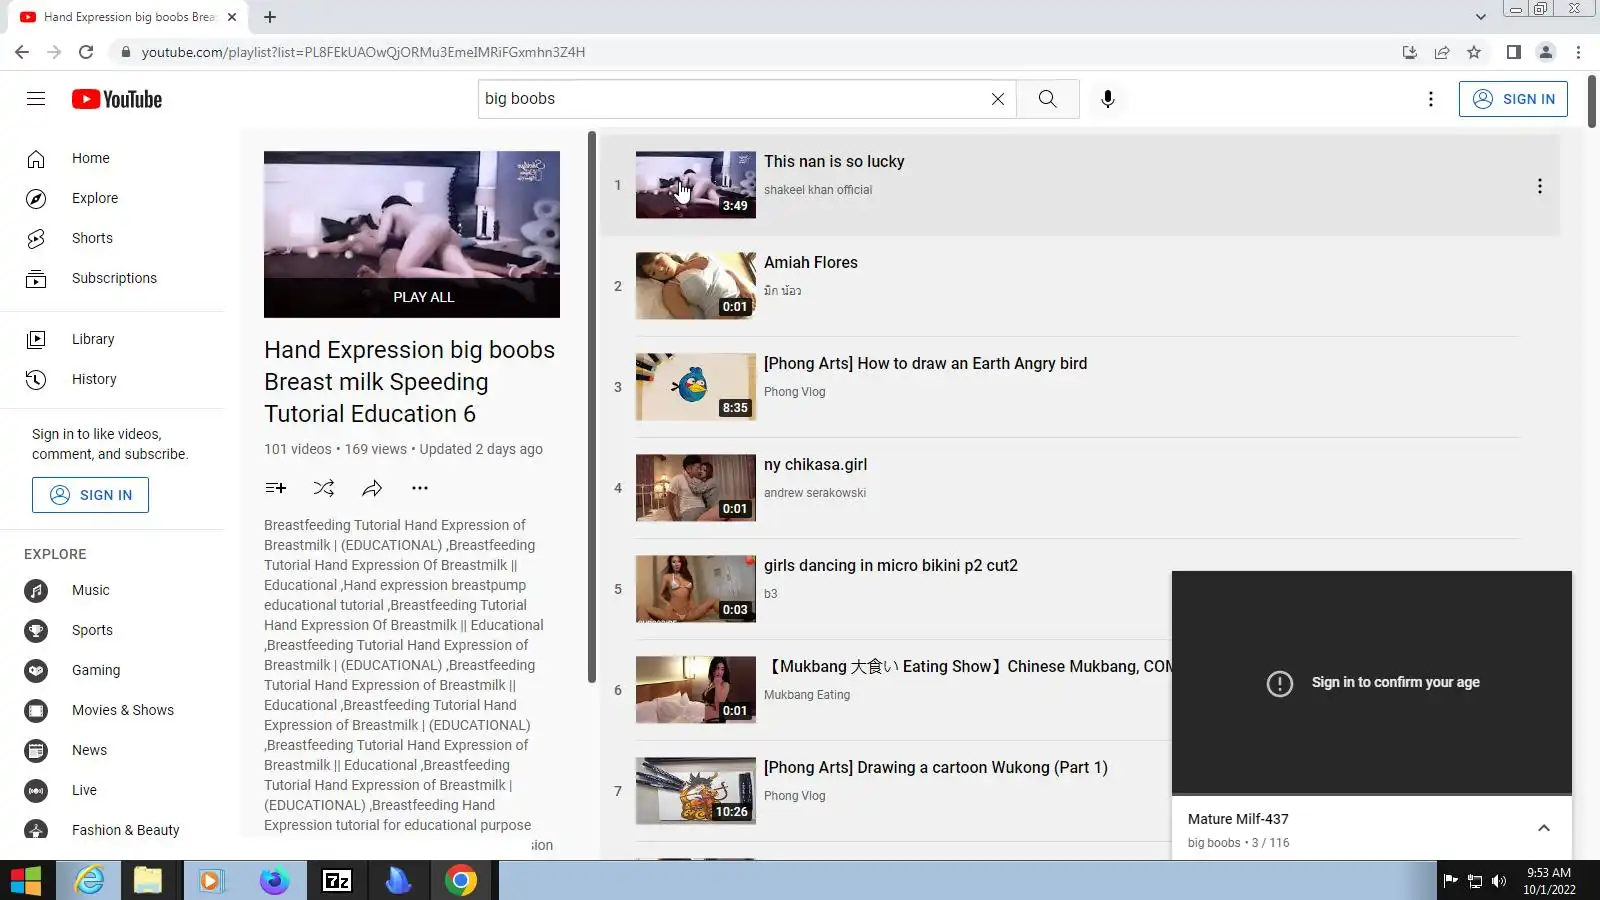Image resolution: width=1600 pixels, height=900 pixels.
Task: Open File Explorer from the taskbar
Action: click(148, 880)
